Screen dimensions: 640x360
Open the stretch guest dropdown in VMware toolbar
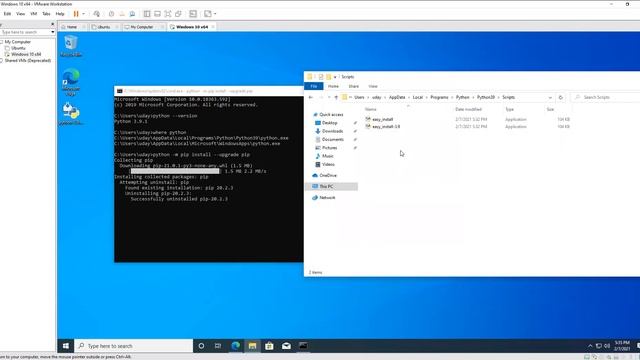215,14
